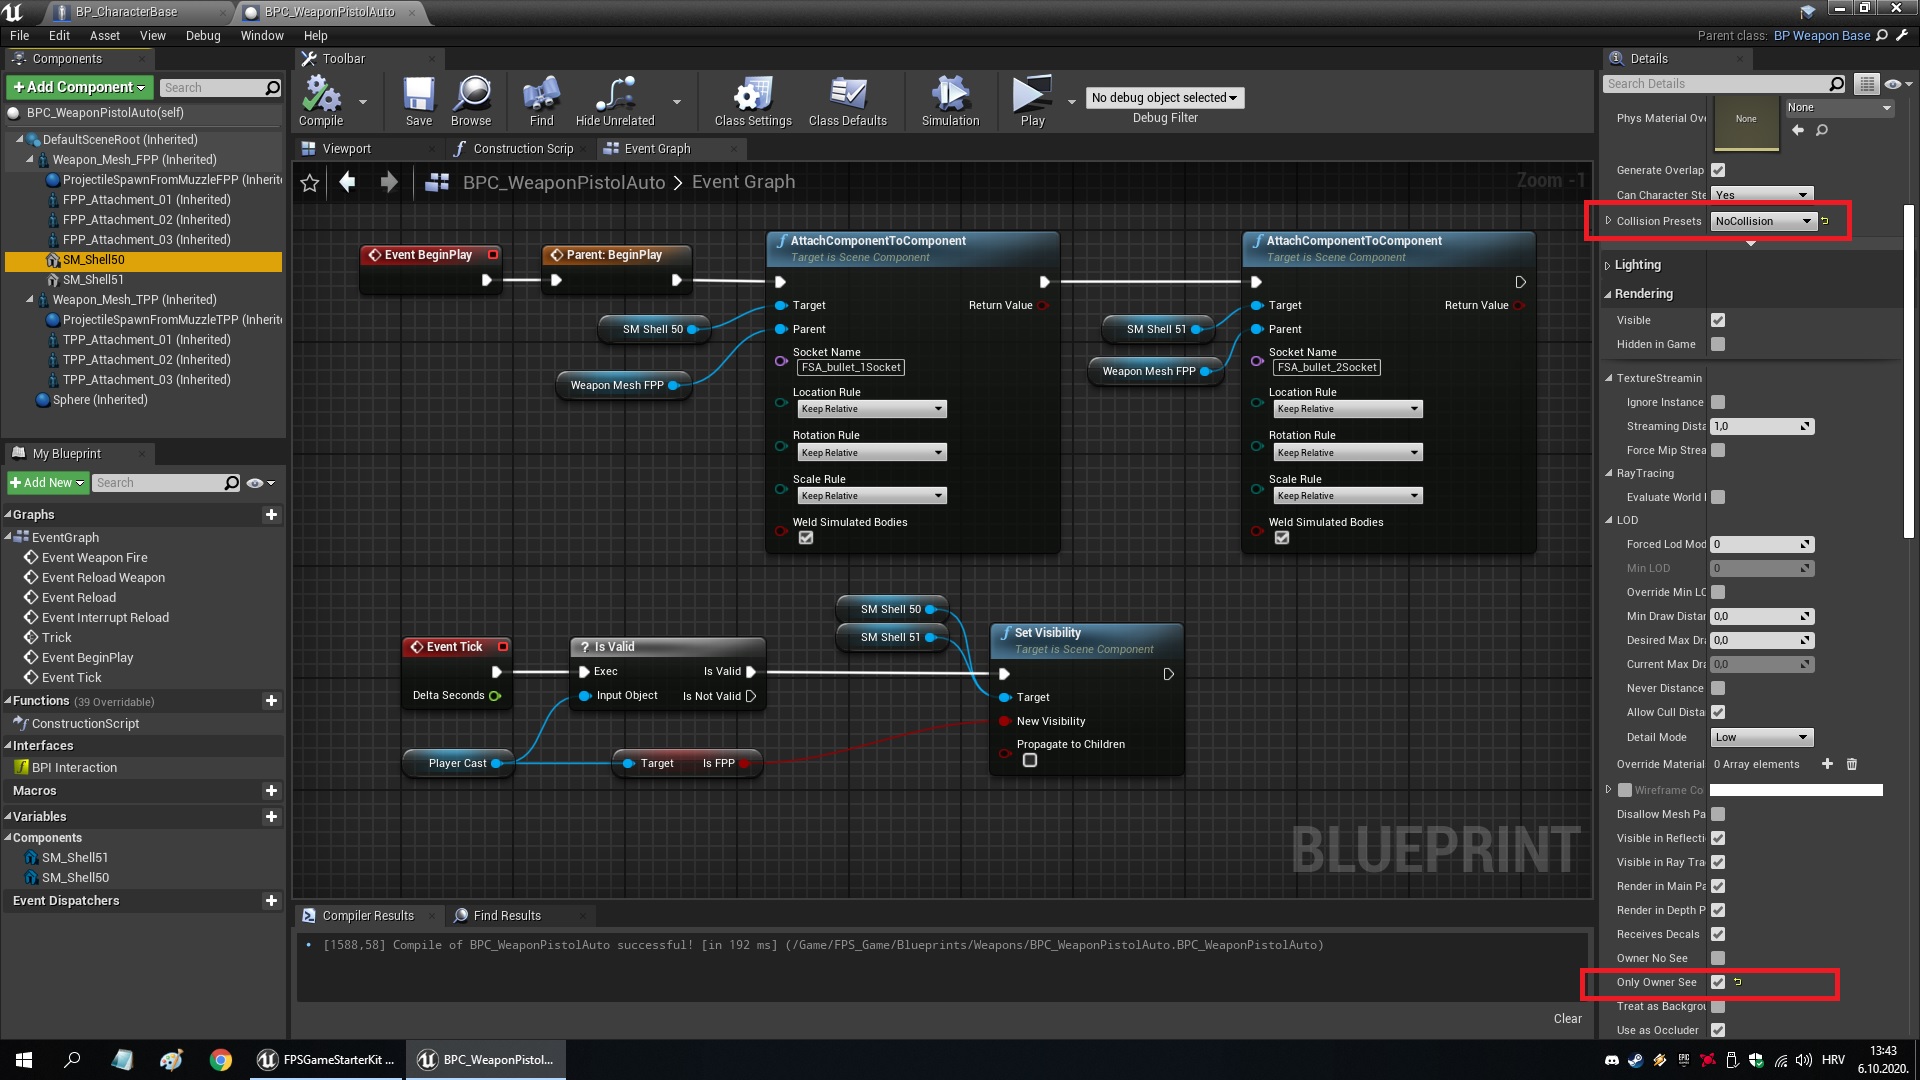Viewport: 1920px width, 1080px height.
Task: Toggle Only Owner See checkbox
Action: (1718, 982)
